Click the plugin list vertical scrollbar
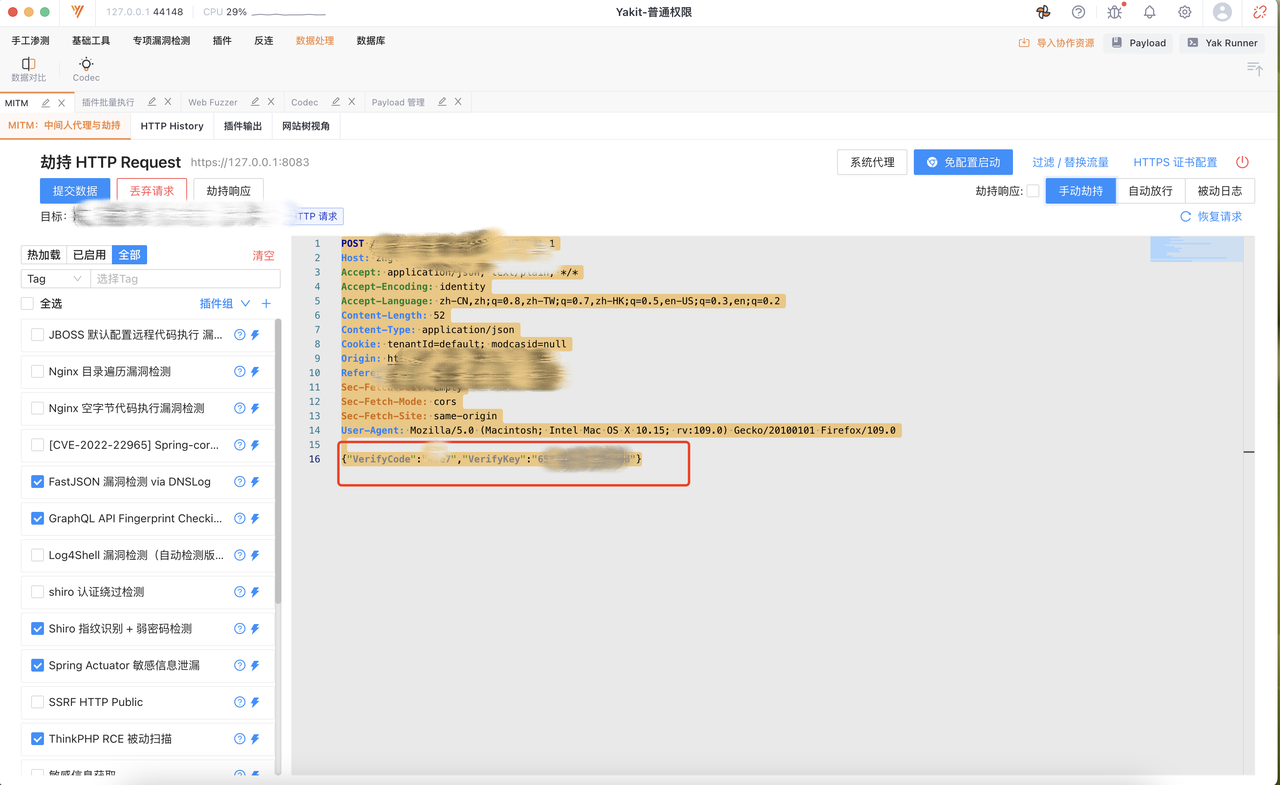 coord(278,460)
